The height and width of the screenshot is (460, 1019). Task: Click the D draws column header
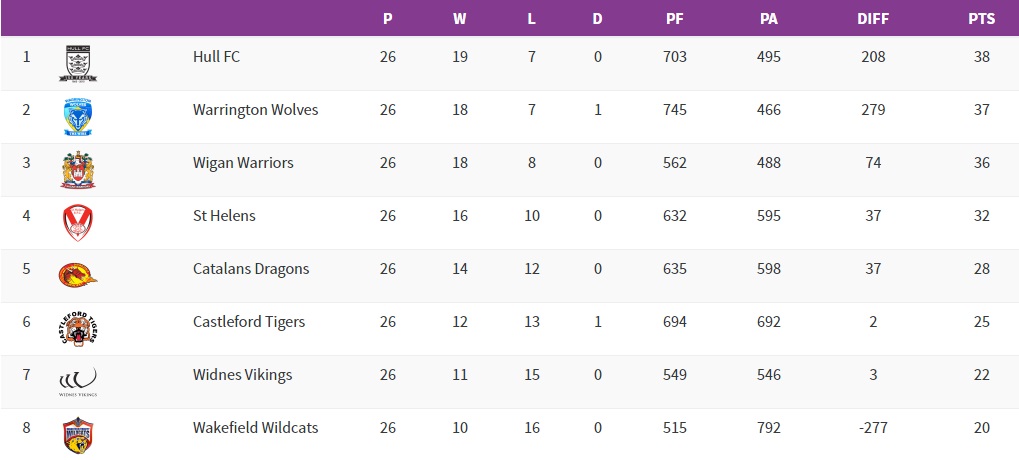pos(598,19)
